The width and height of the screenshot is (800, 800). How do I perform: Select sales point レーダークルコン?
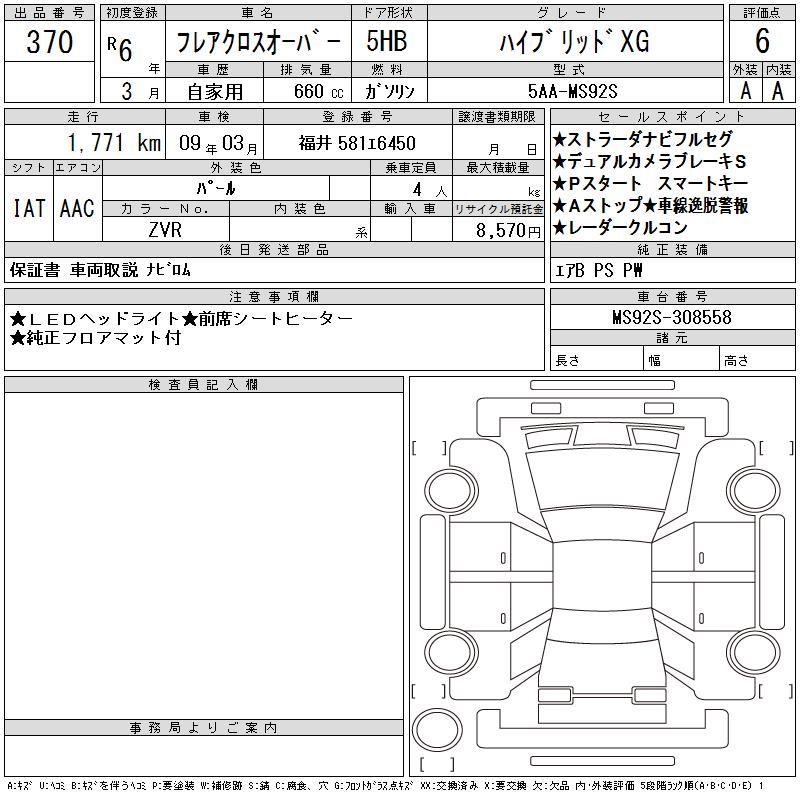(x=620, y=228)
